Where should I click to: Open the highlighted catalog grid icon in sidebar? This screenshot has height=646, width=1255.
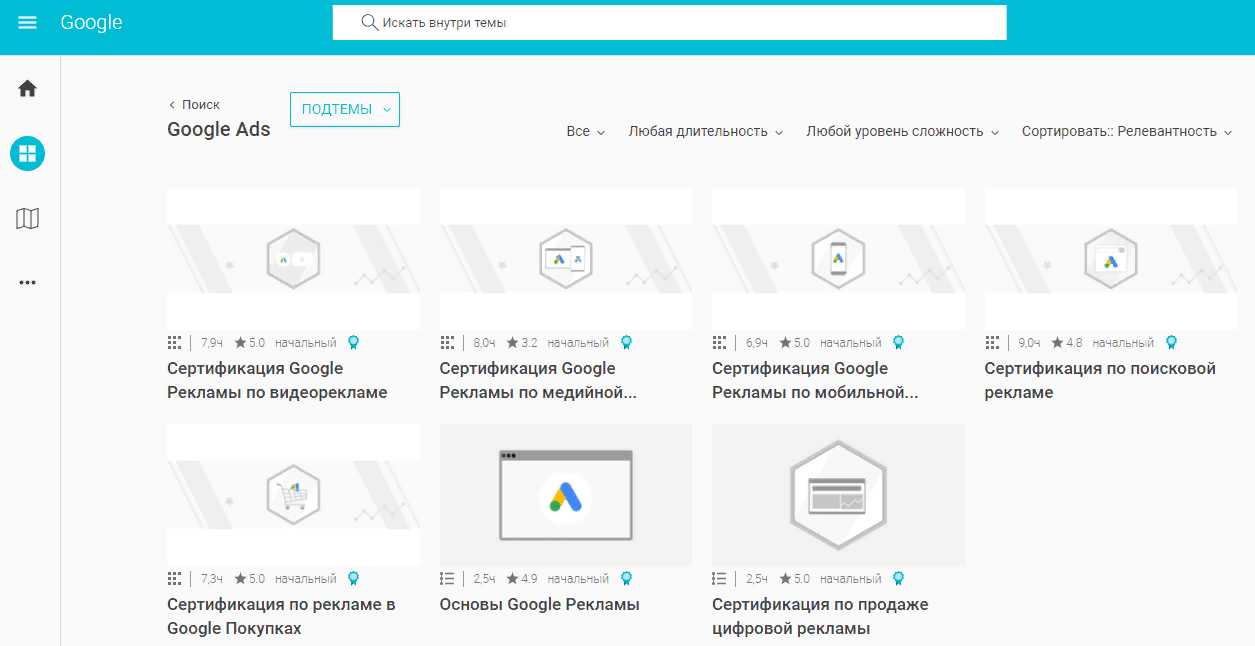(27, 153)
